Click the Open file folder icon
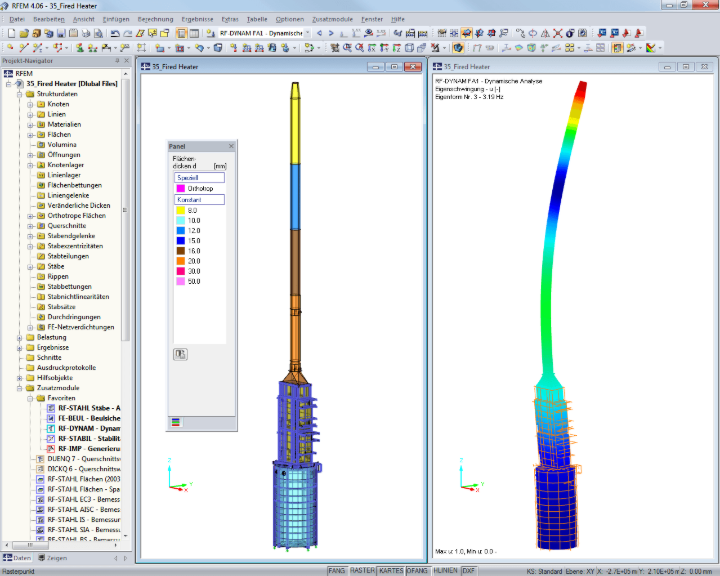 click(x=24, y=34)
